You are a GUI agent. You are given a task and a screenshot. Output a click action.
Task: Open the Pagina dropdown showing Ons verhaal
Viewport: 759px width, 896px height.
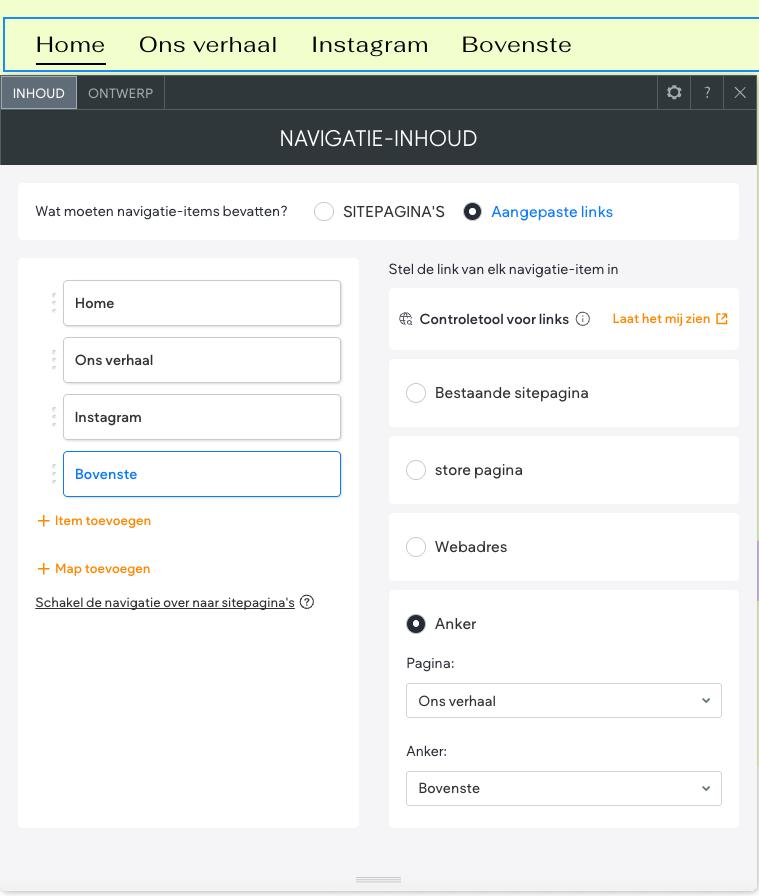click(563, 701)
